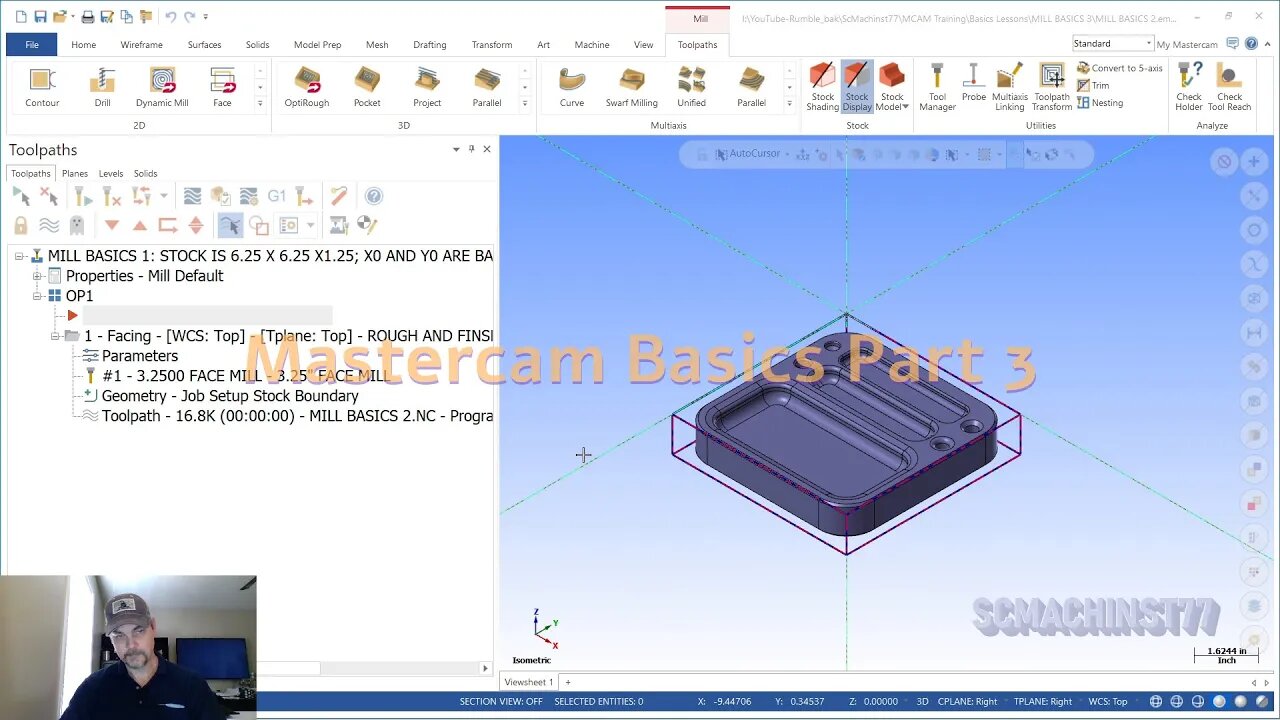Run Check Tool Reach
1280x720 pixels.
click(x=1230, y=88)
